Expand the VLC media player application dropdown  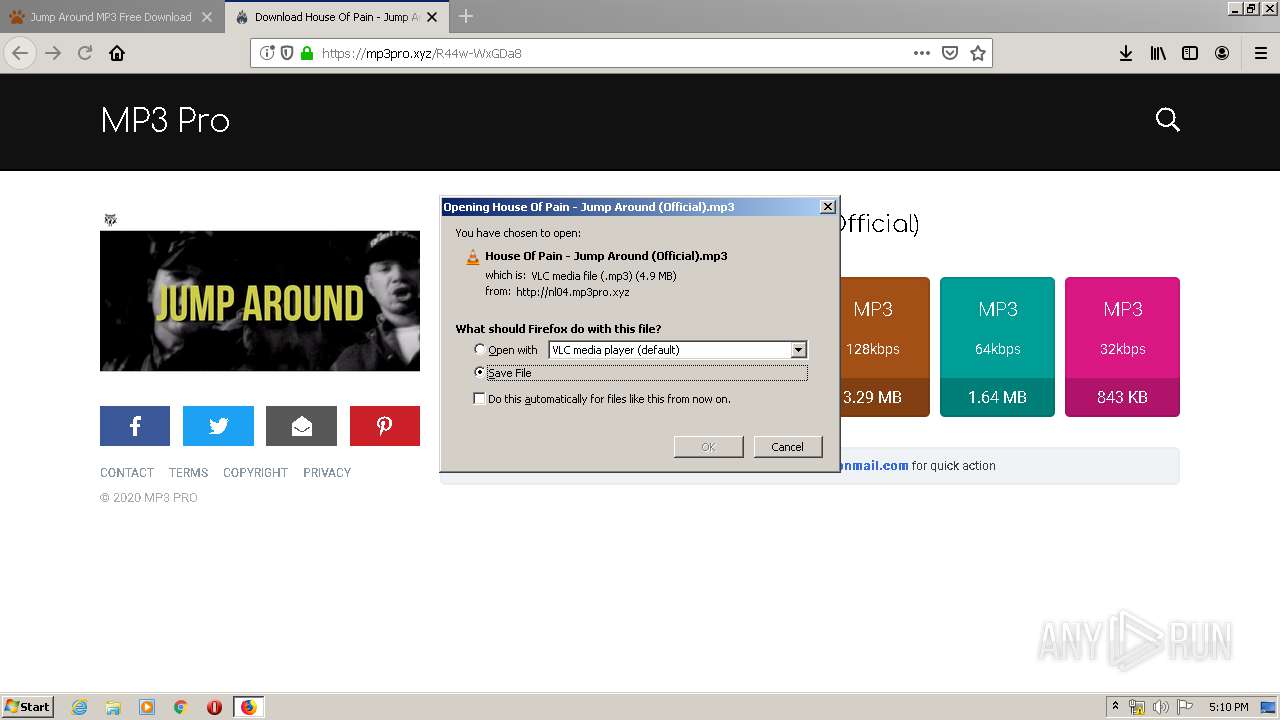pyautogui.click(x=798, y=350)
